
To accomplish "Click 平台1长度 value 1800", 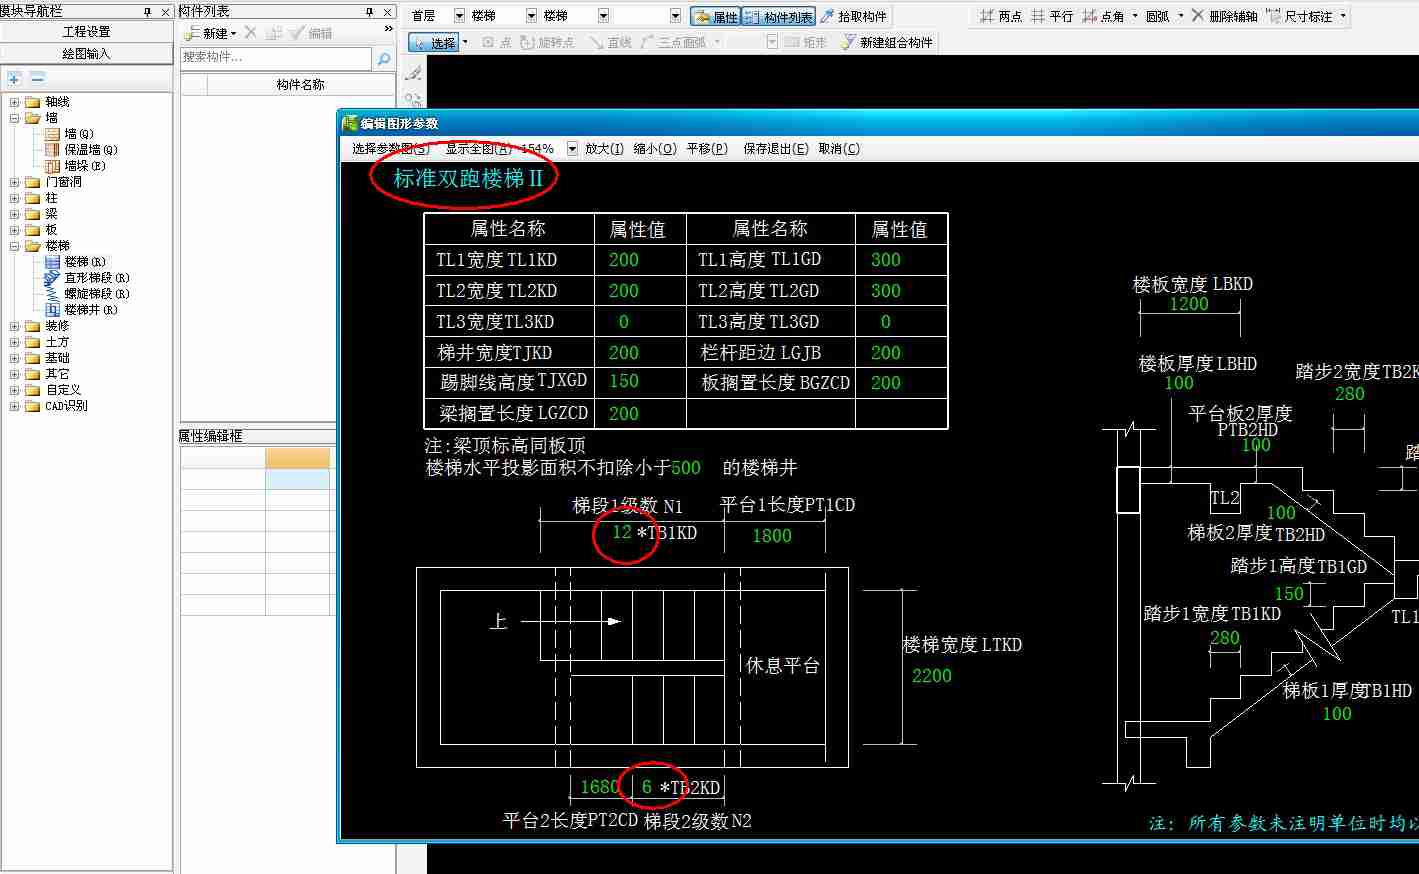I will [772, 536].
